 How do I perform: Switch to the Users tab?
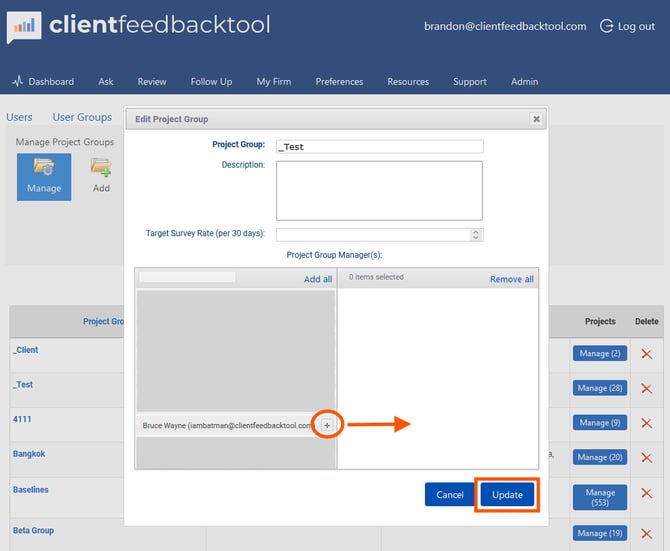(x=19, y=117)
